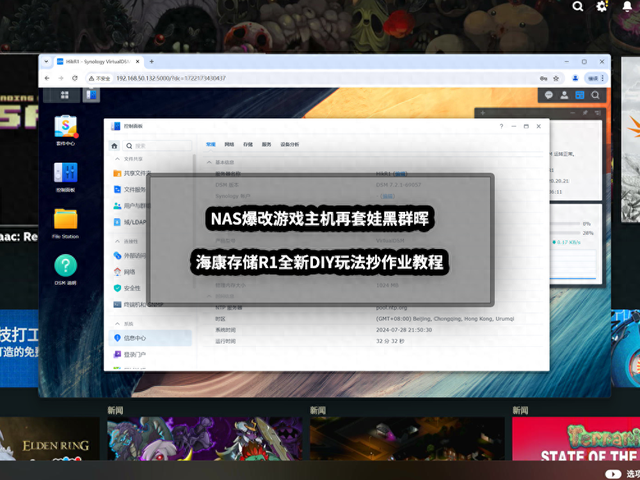Viewport: 640px width, 480px height.
Task: Open DSM notifications chat bubble icon
Action: (x=549, y=95)
